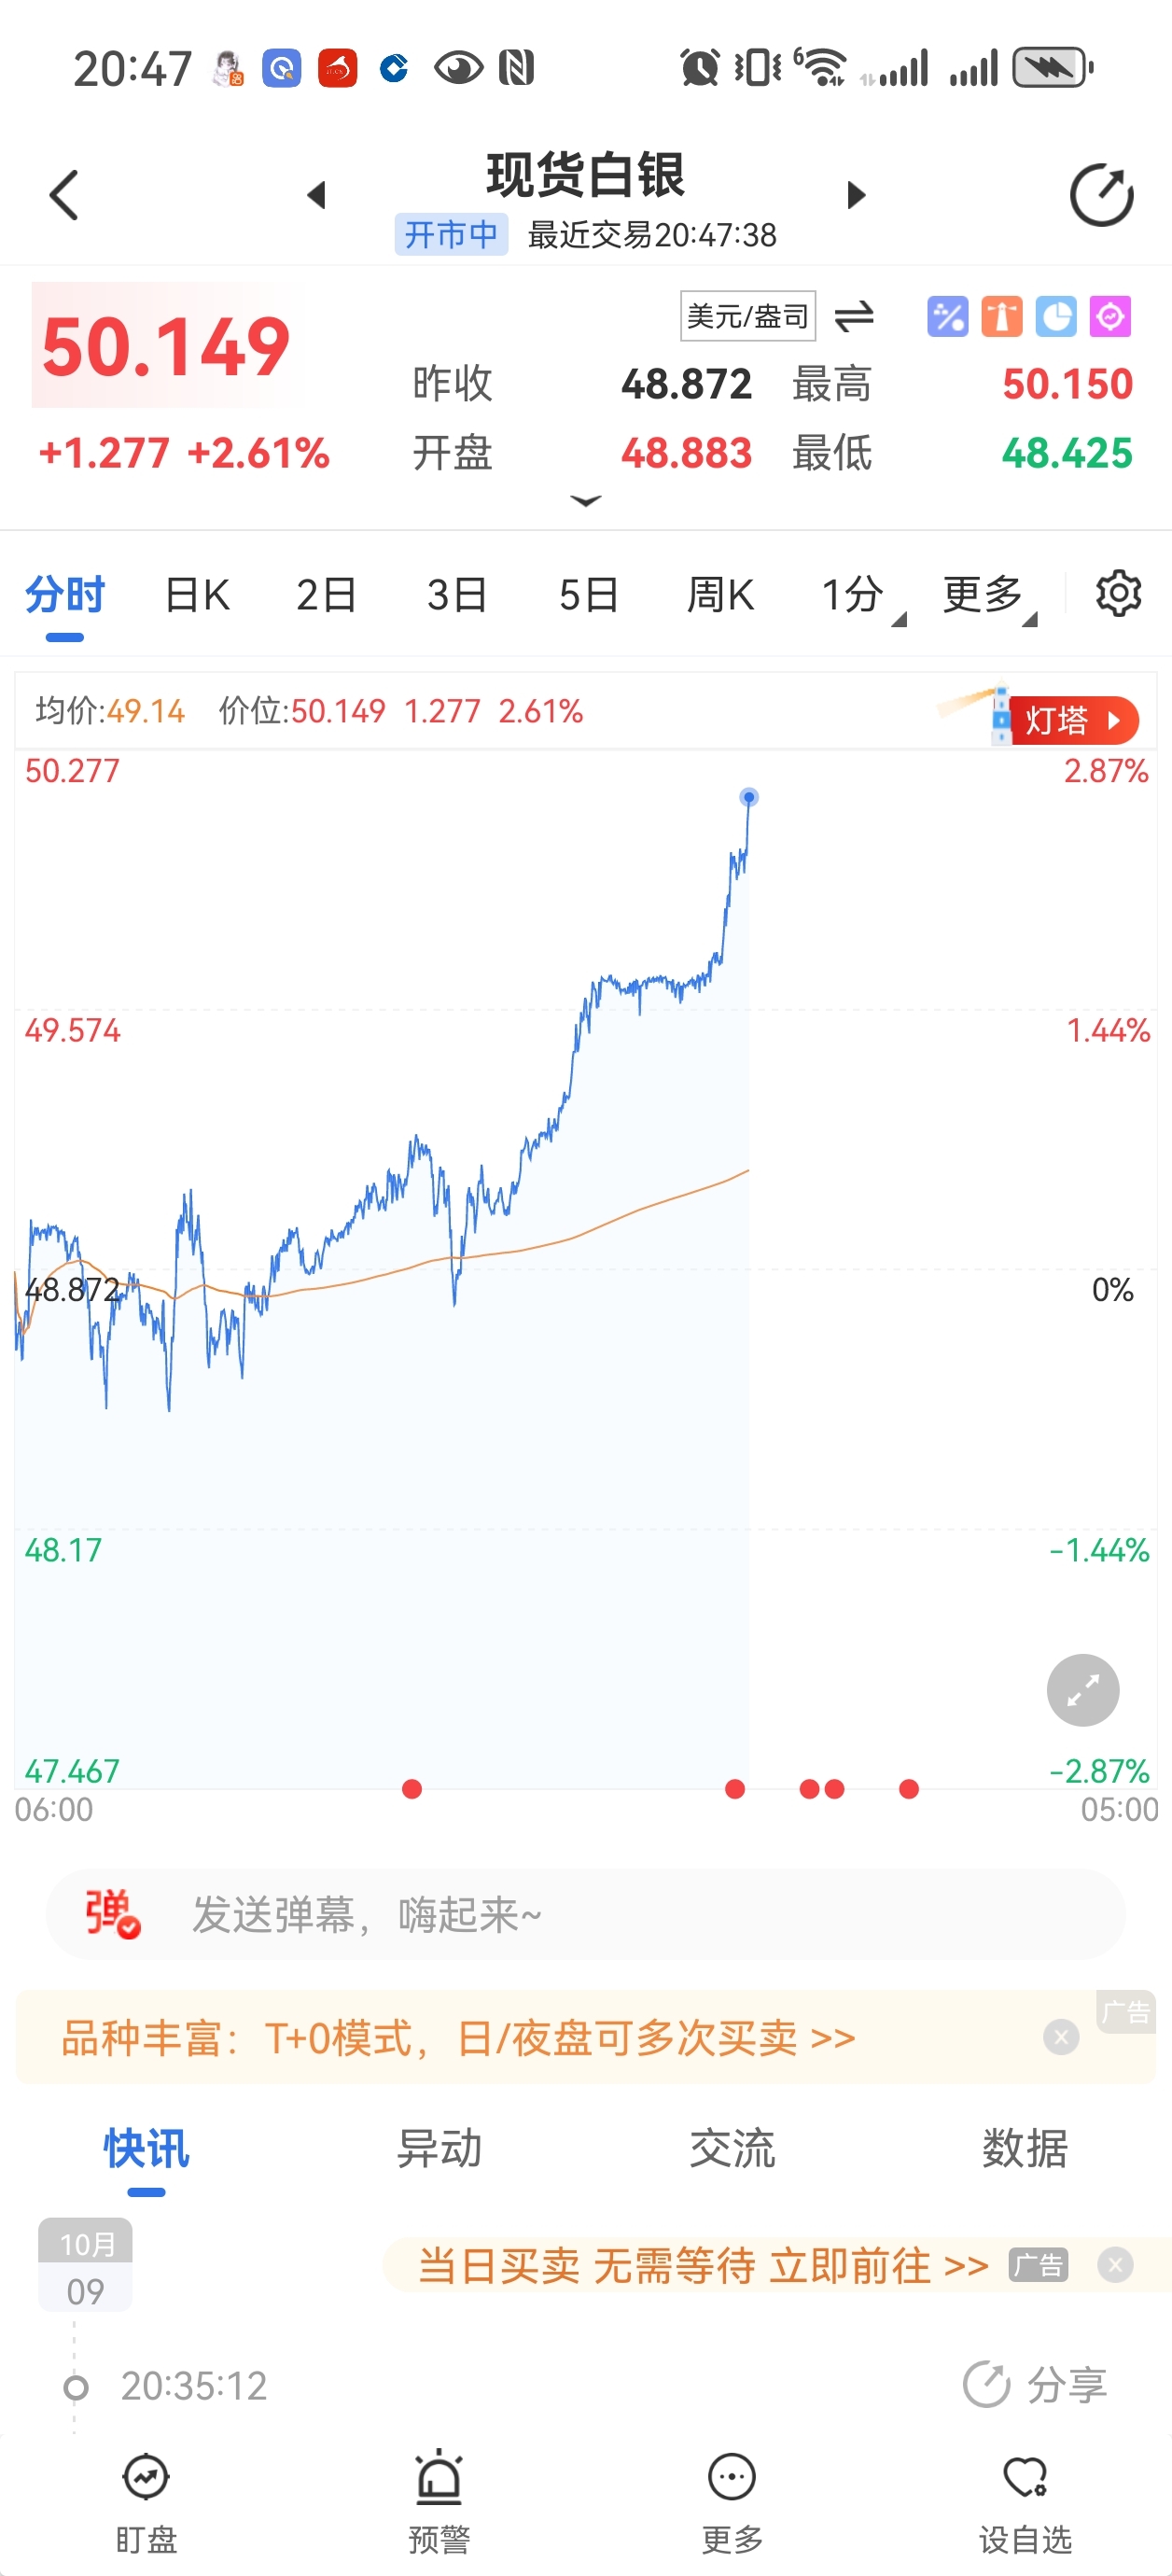Image resolution: width=1172 pixels, height=2576 pixels.
Task: Toggle the 弹 bullet-comment switch
Action: click(x=112, y=1914)
